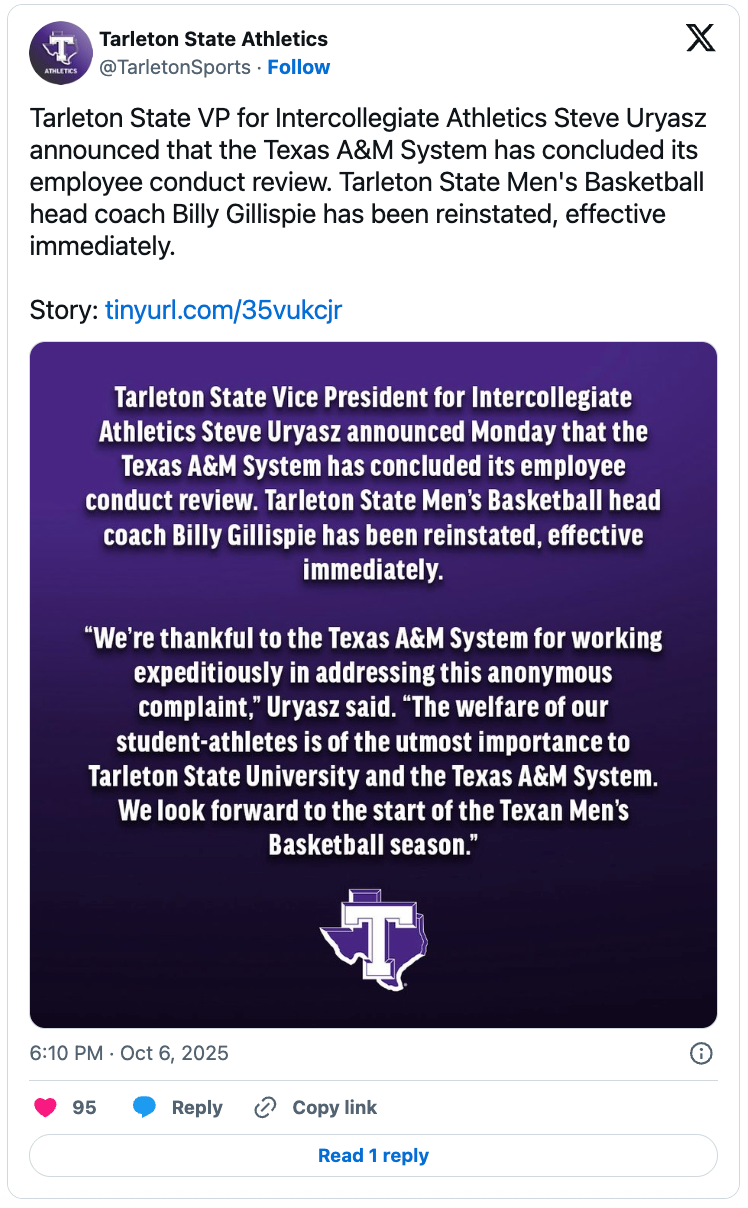Click the Tarleton State Athletics profile avatar
The height and width of the screenshot is (1208, 748).
(62, 54)
